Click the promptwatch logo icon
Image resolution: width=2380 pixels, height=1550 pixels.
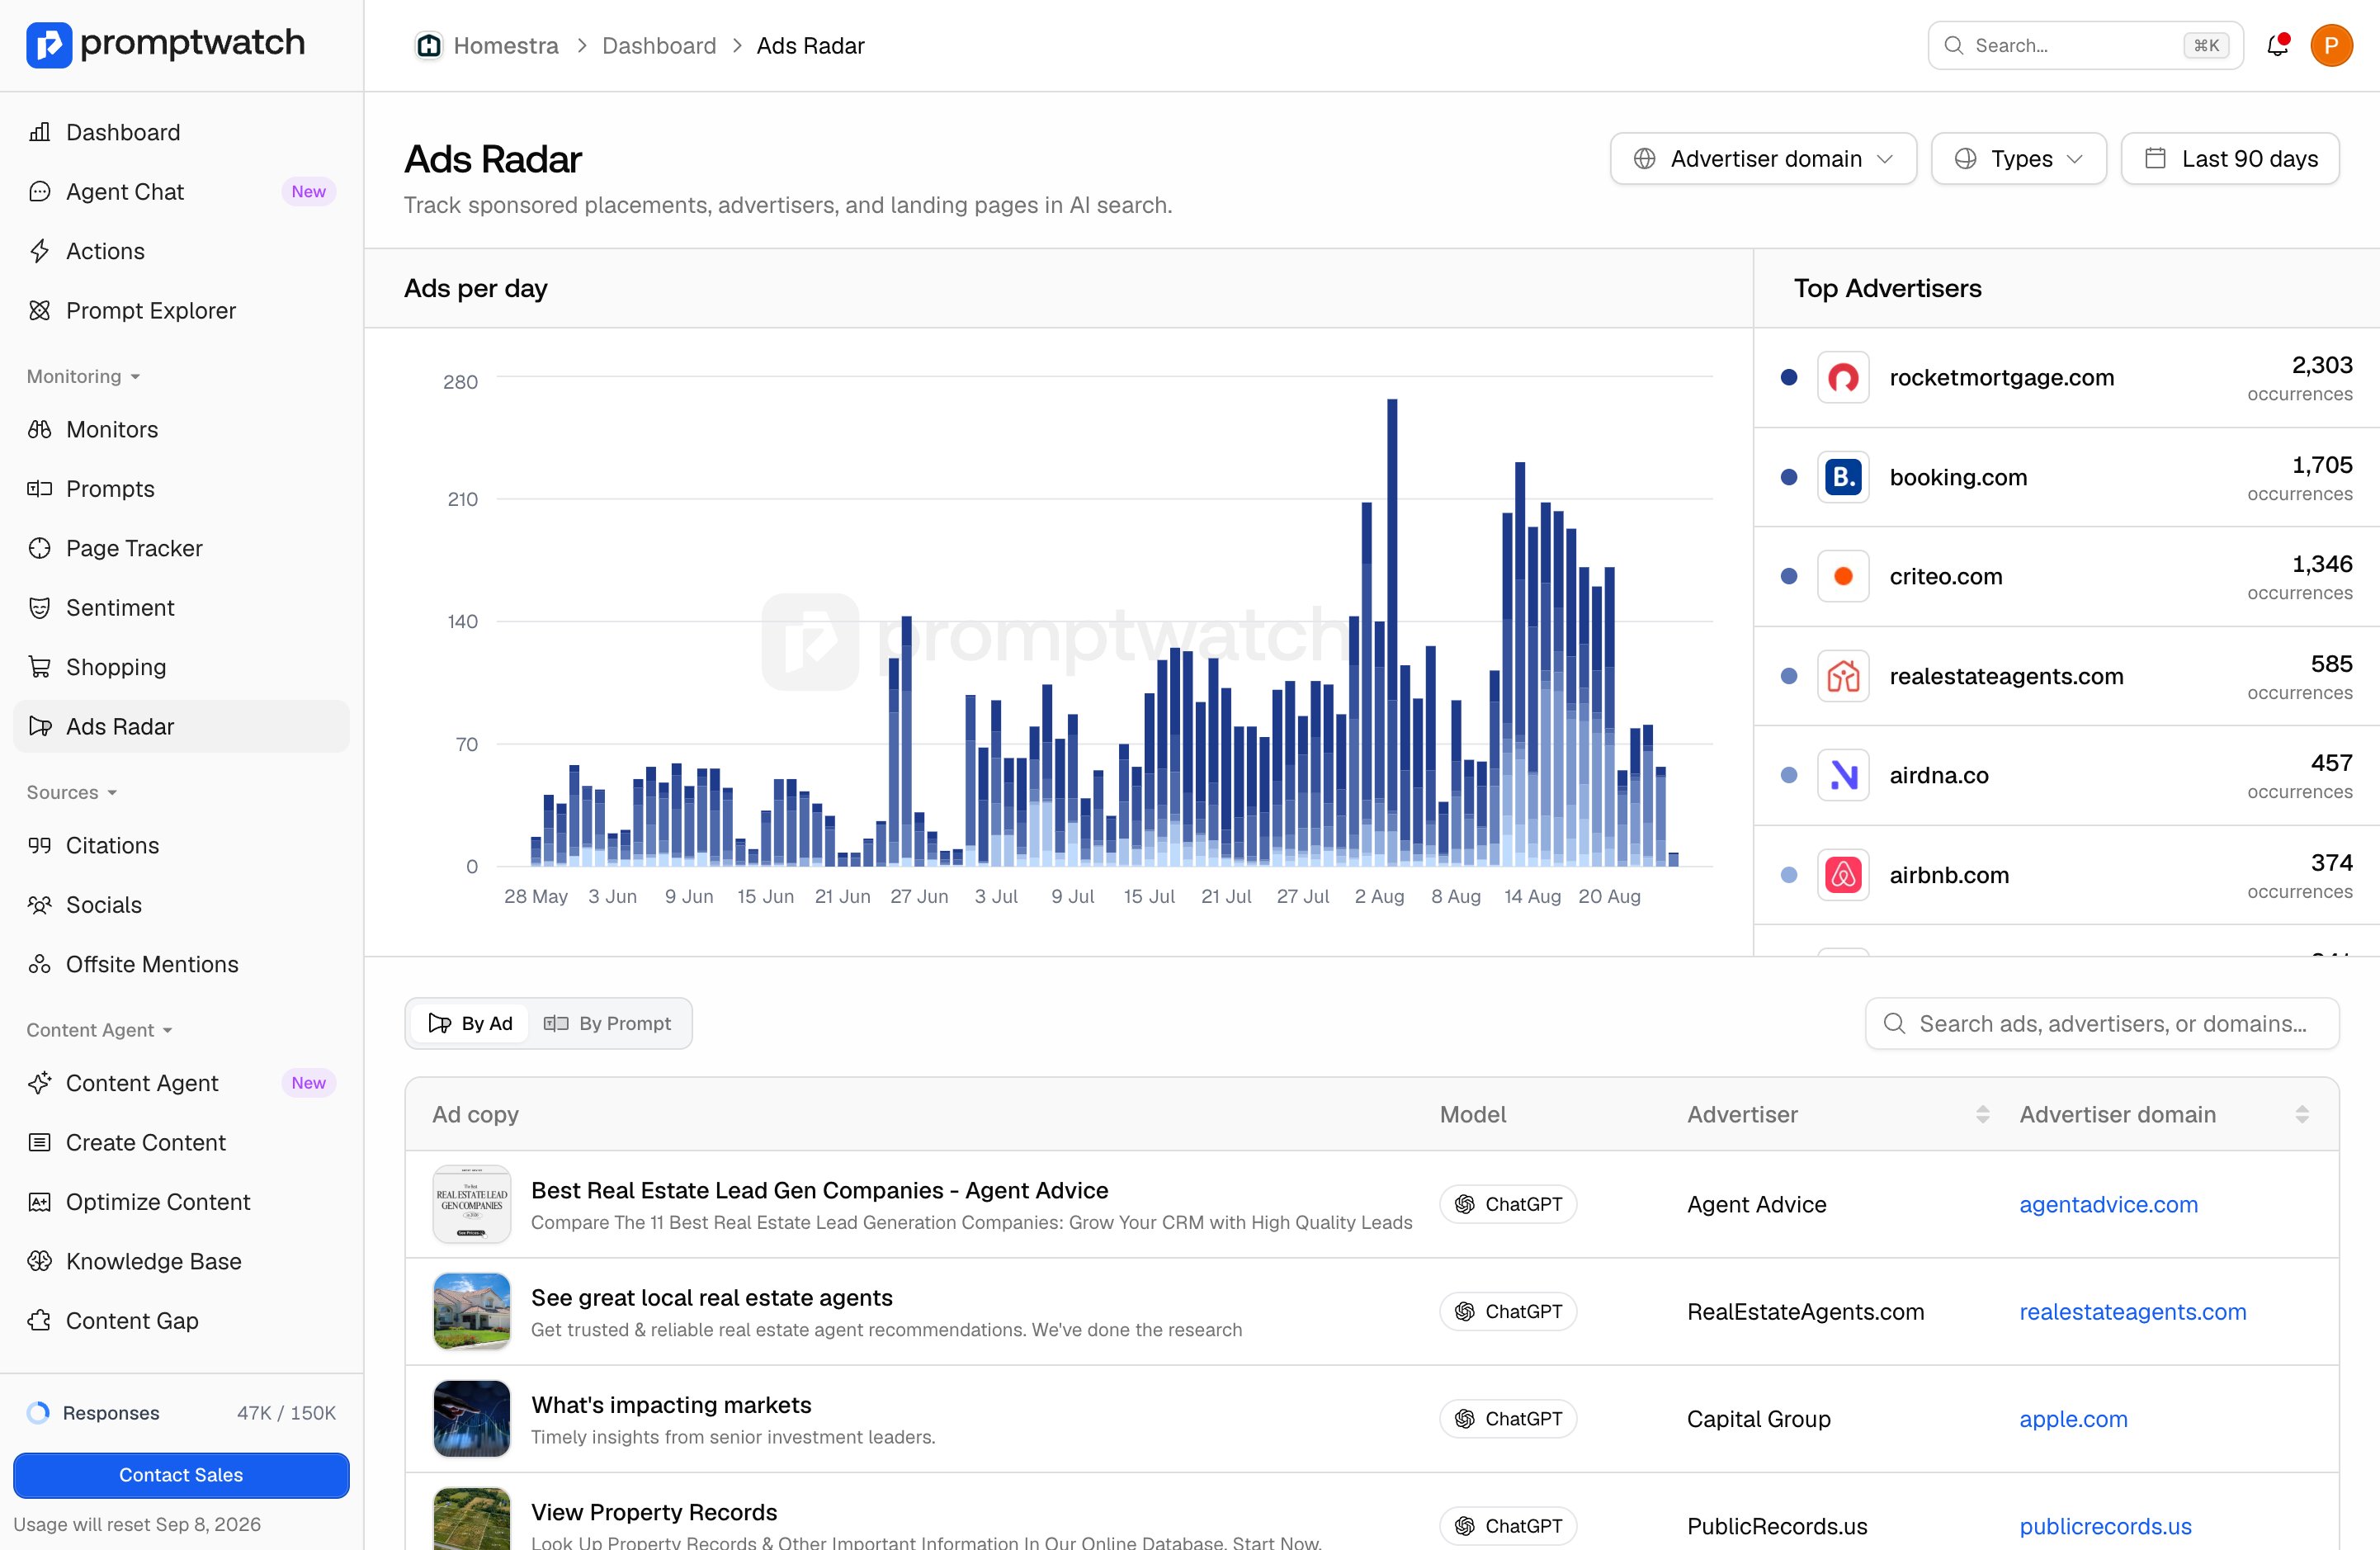49,45
